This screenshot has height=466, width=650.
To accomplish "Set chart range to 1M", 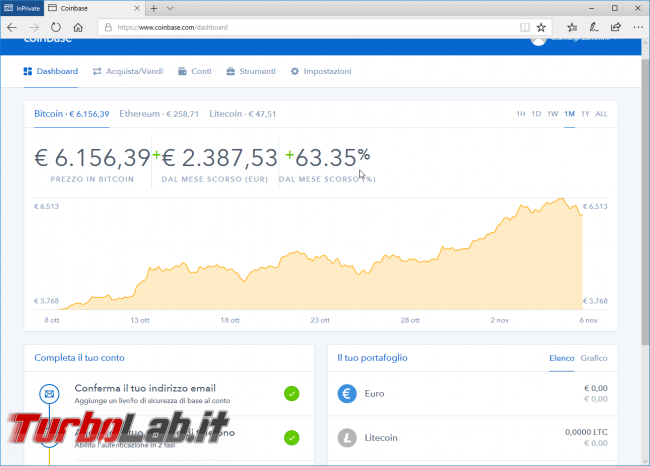I will point(570,114).
